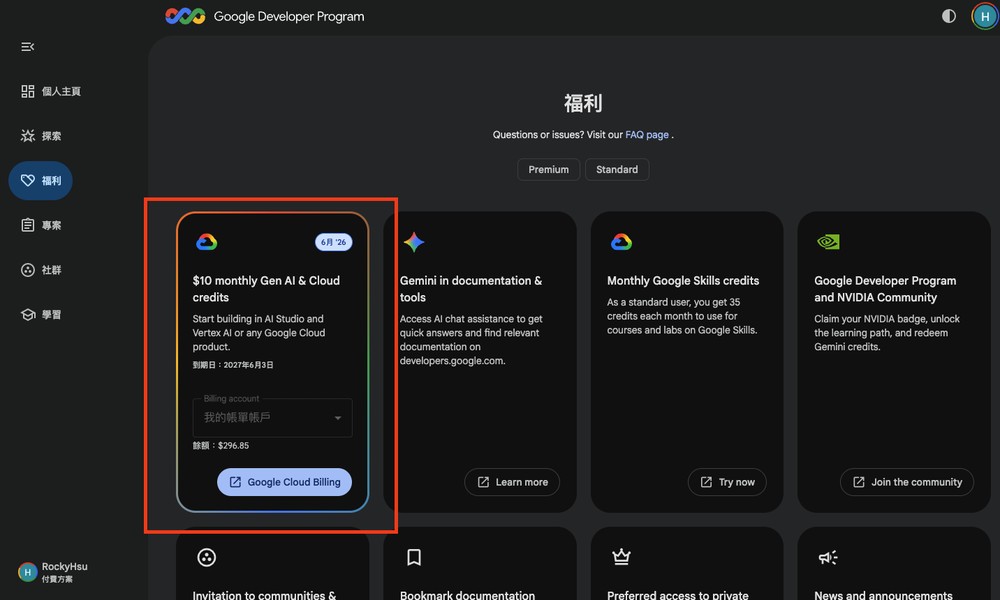The width and height of the screenshot is (1000, 600).
Task: Click the 'Bookmark documentation' card title
Action: click(x=467, y=595)
